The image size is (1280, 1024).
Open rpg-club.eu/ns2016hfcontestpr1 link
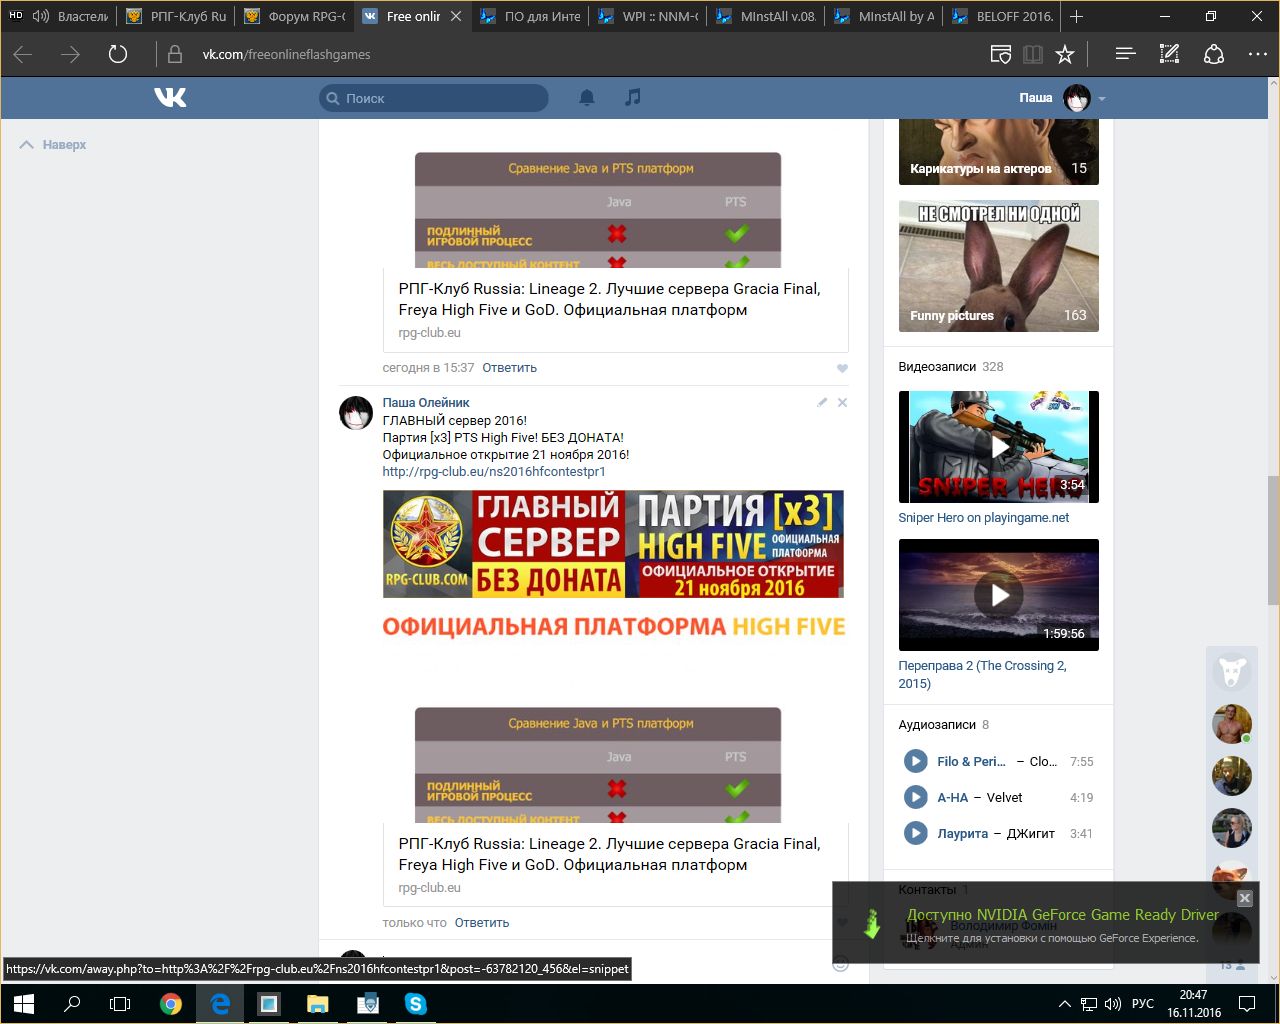[x=494, y=472]
